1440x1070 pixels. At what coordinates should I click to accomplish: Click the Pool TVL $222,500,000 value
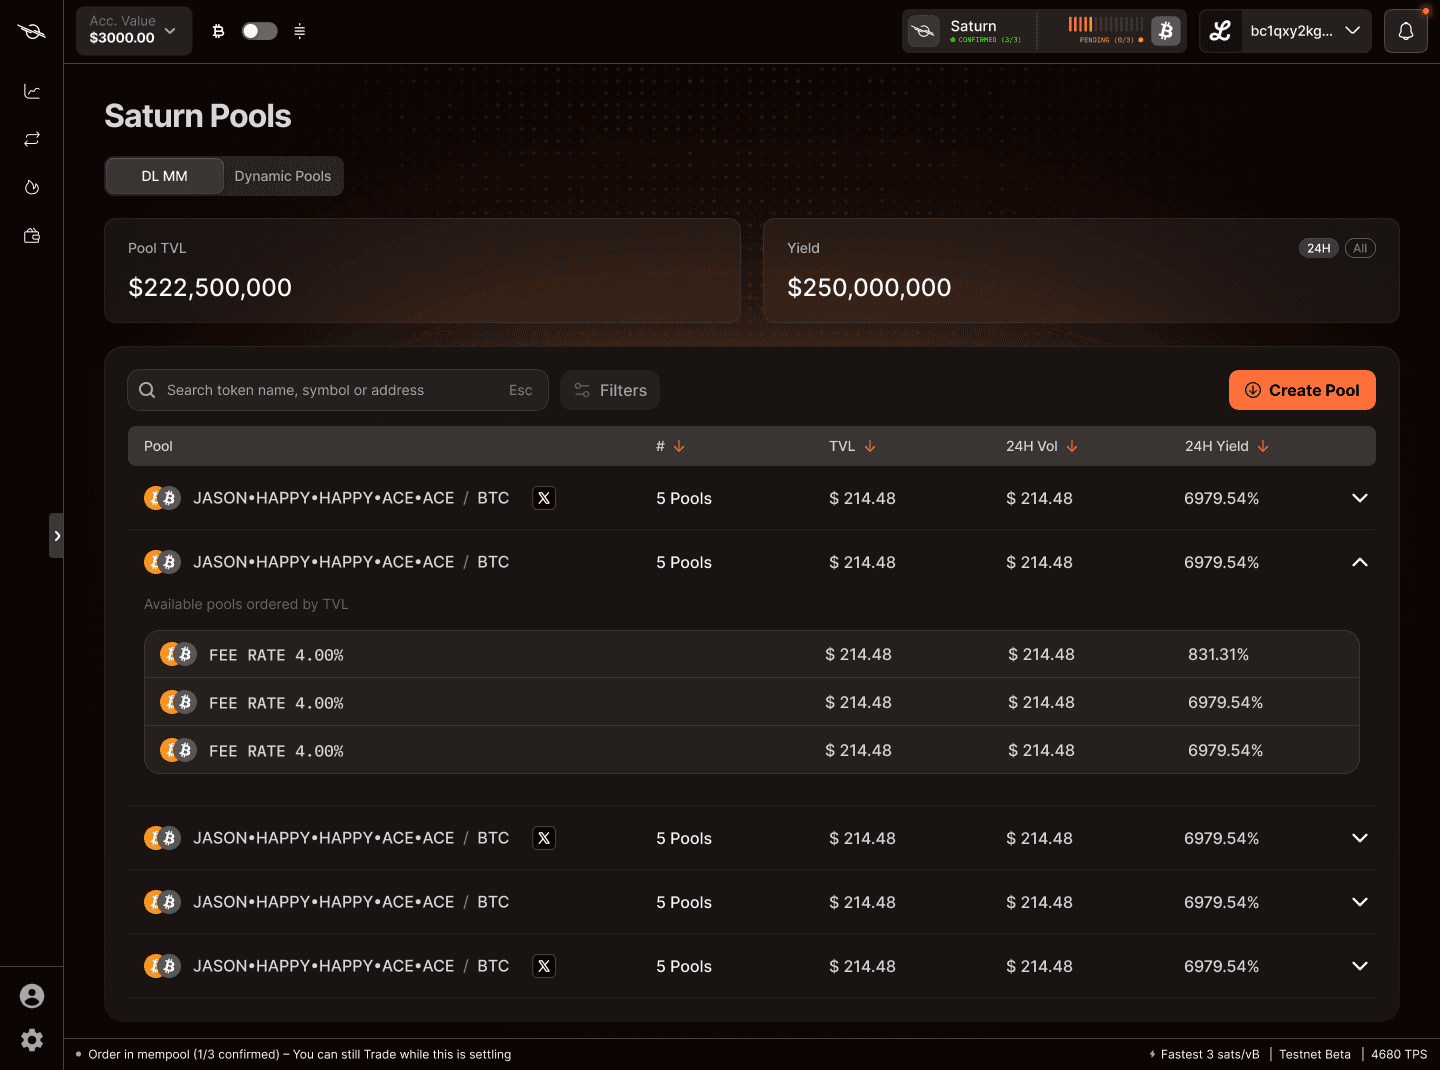[210, 288]
